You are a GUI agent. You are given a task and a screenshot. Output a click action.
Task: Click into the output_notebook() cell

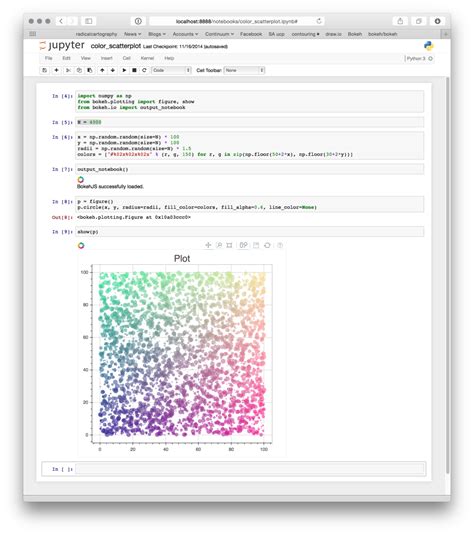click(249, 169)
